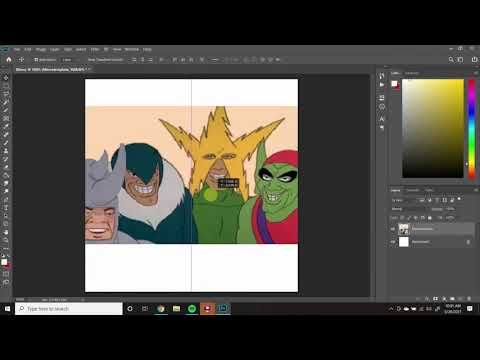Click the Home icon in options bar

tap(9, 60)
